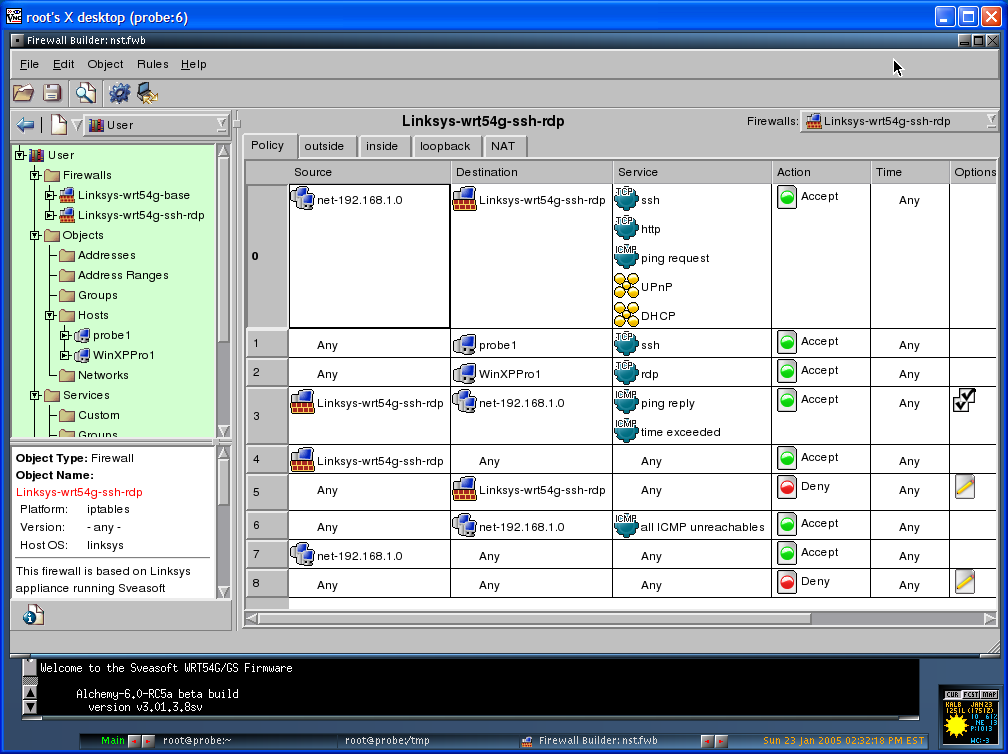Open the options icon on rule 3
Viewport: 1008px width, 754px height.
tap(964, 400)
